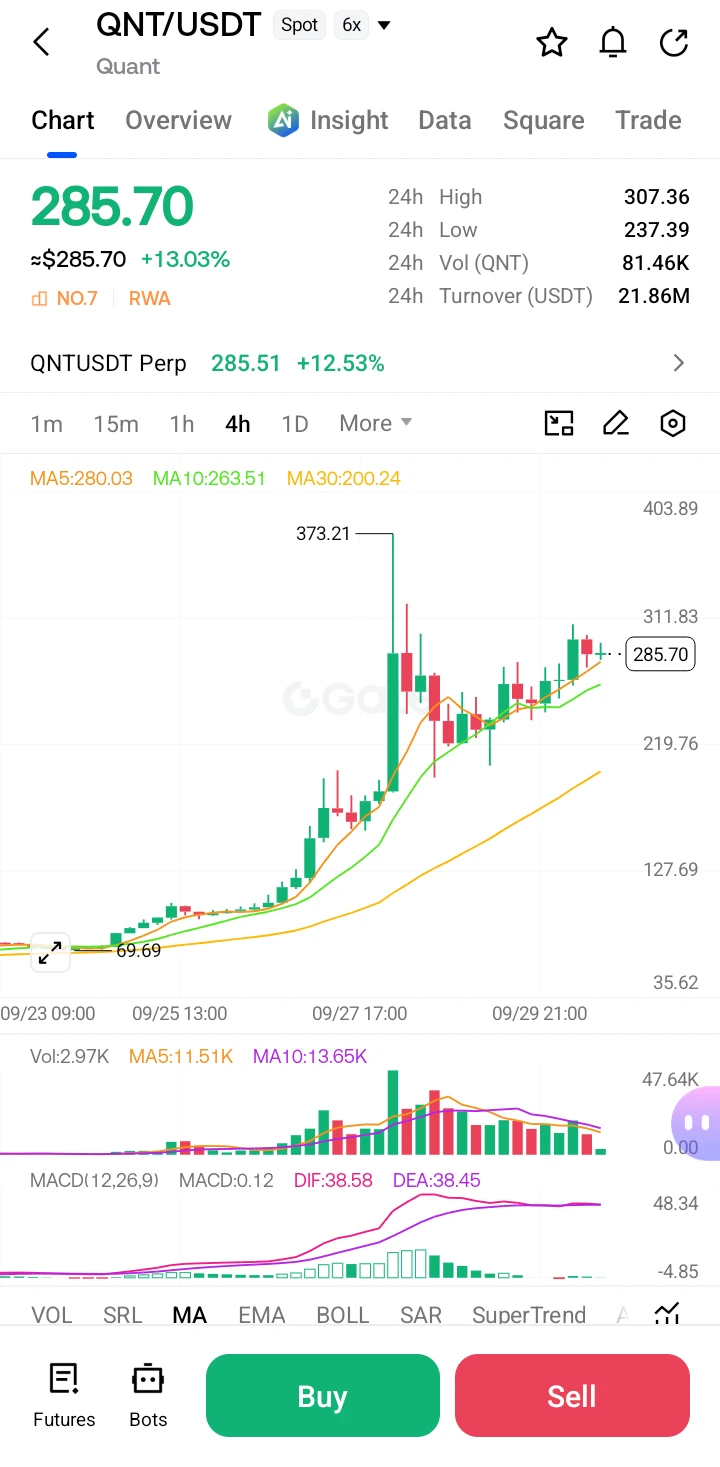Toggle the BOLL indicator
Screen dimensions: 720x1467
(x=343, y=1314)
